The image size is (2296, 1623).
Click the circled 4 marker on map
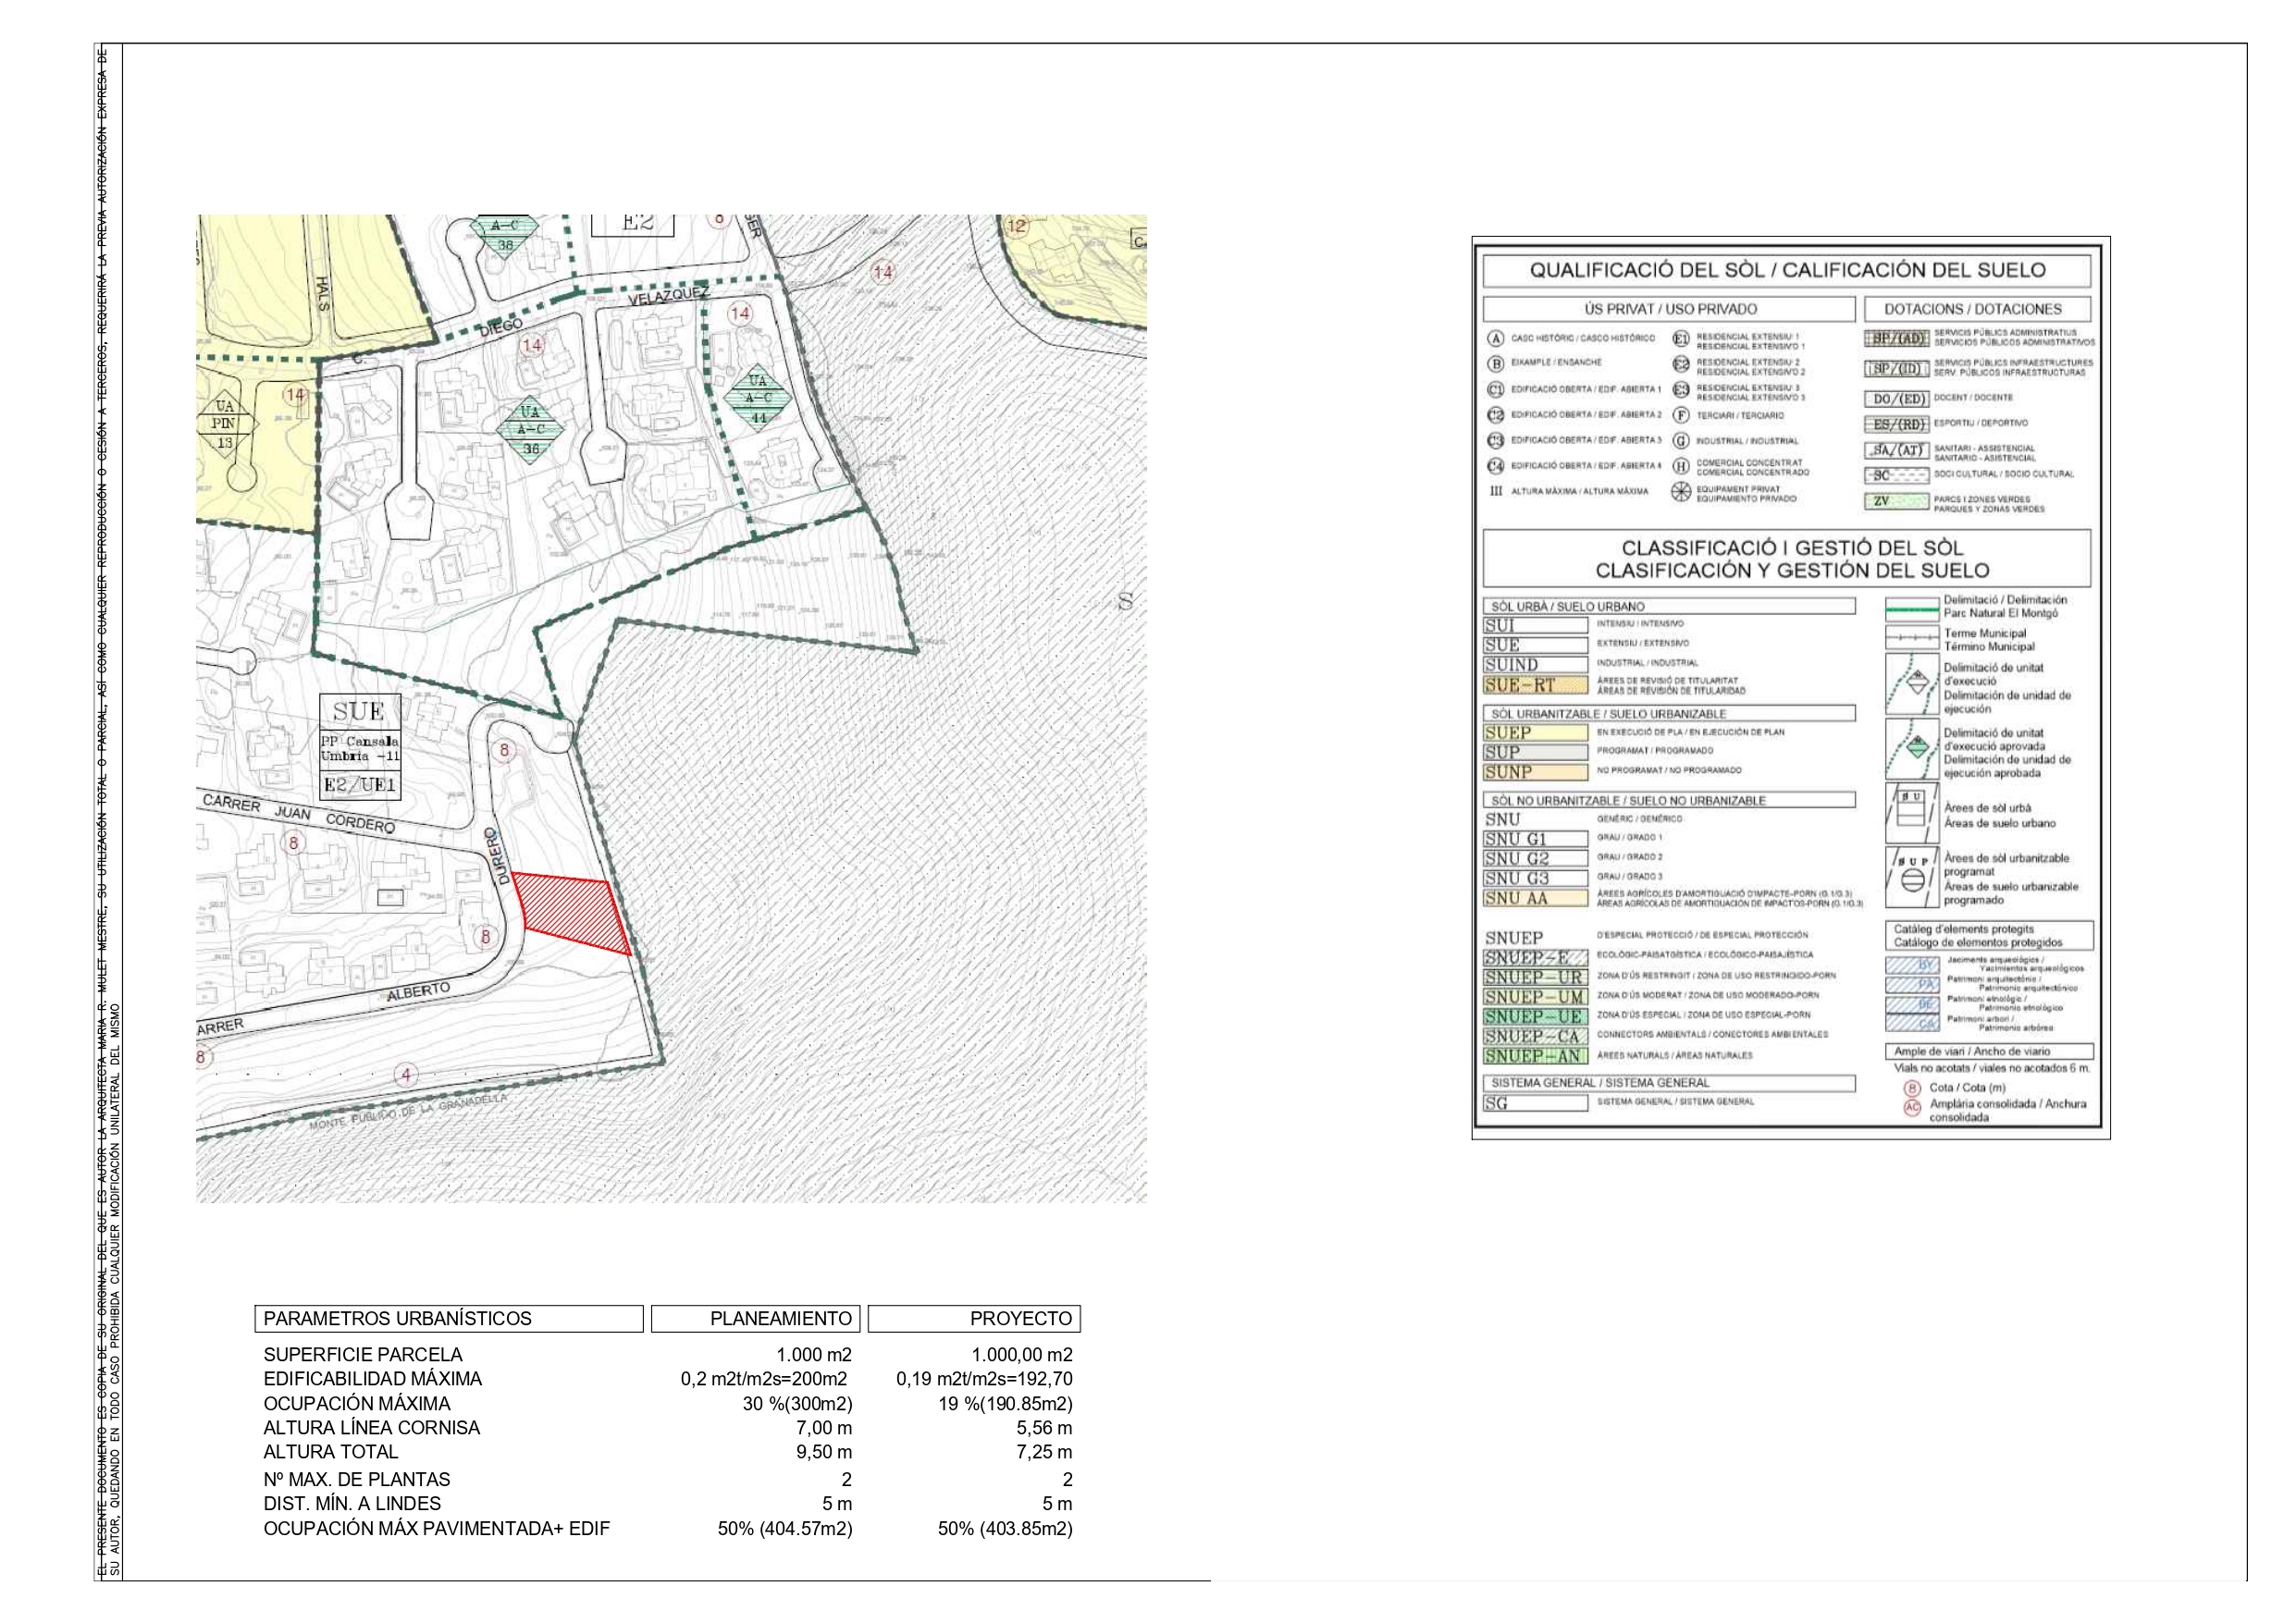tap(405, 1076)
